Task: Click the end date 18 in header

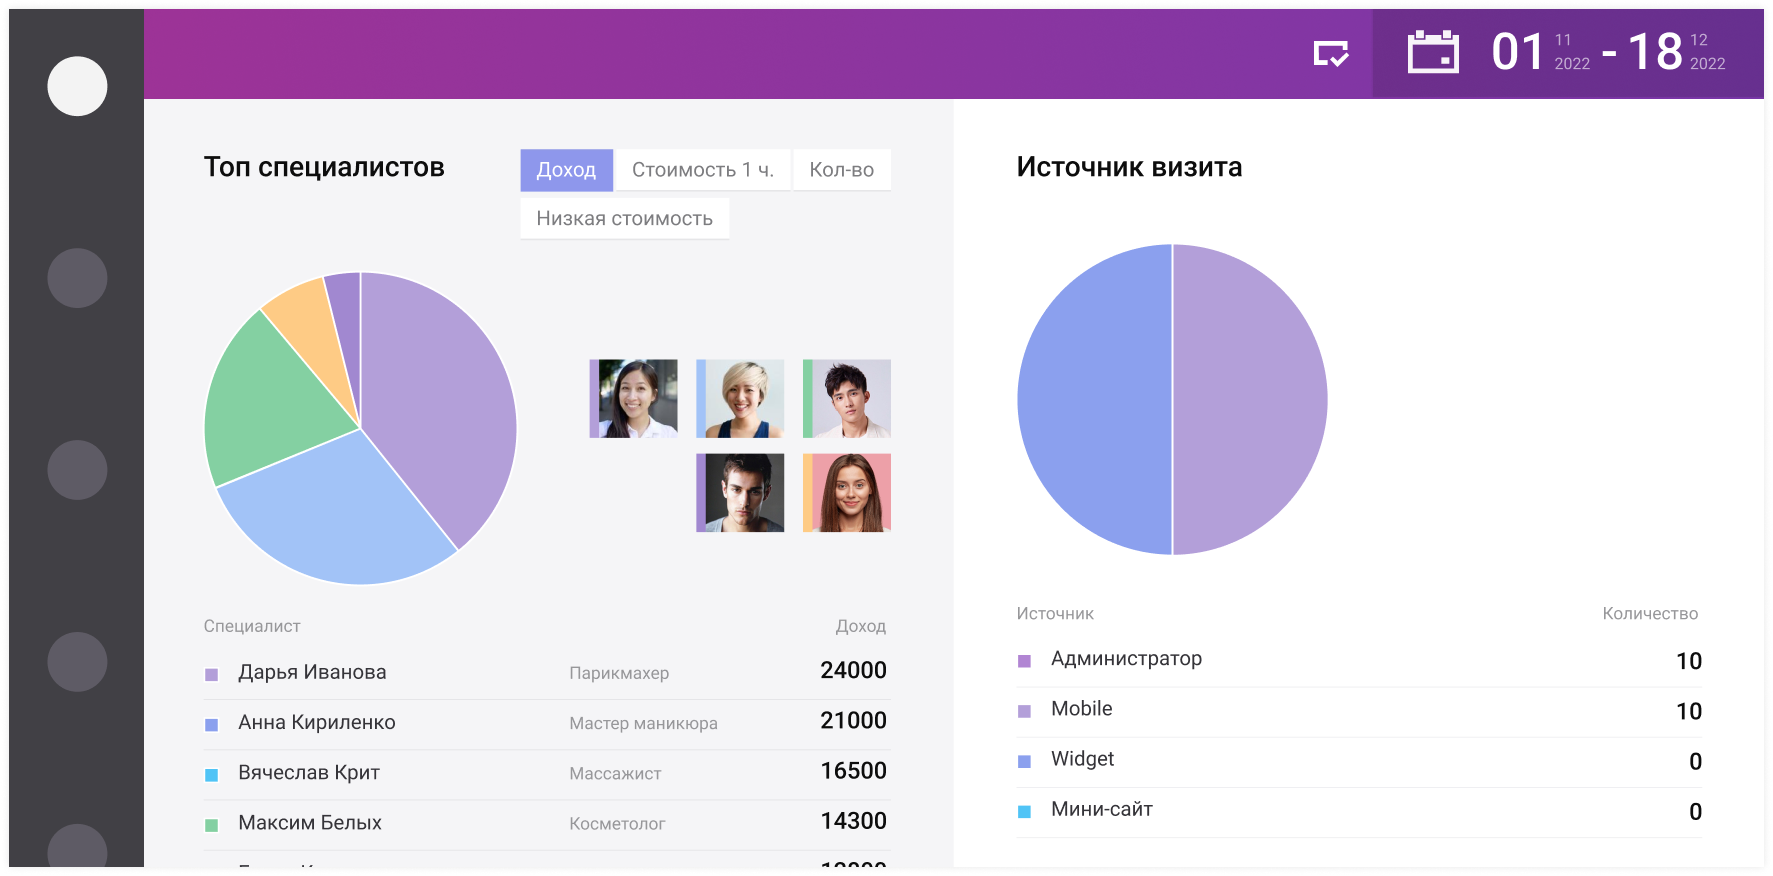Action: pyautogui.click(x=1655, y=52)
